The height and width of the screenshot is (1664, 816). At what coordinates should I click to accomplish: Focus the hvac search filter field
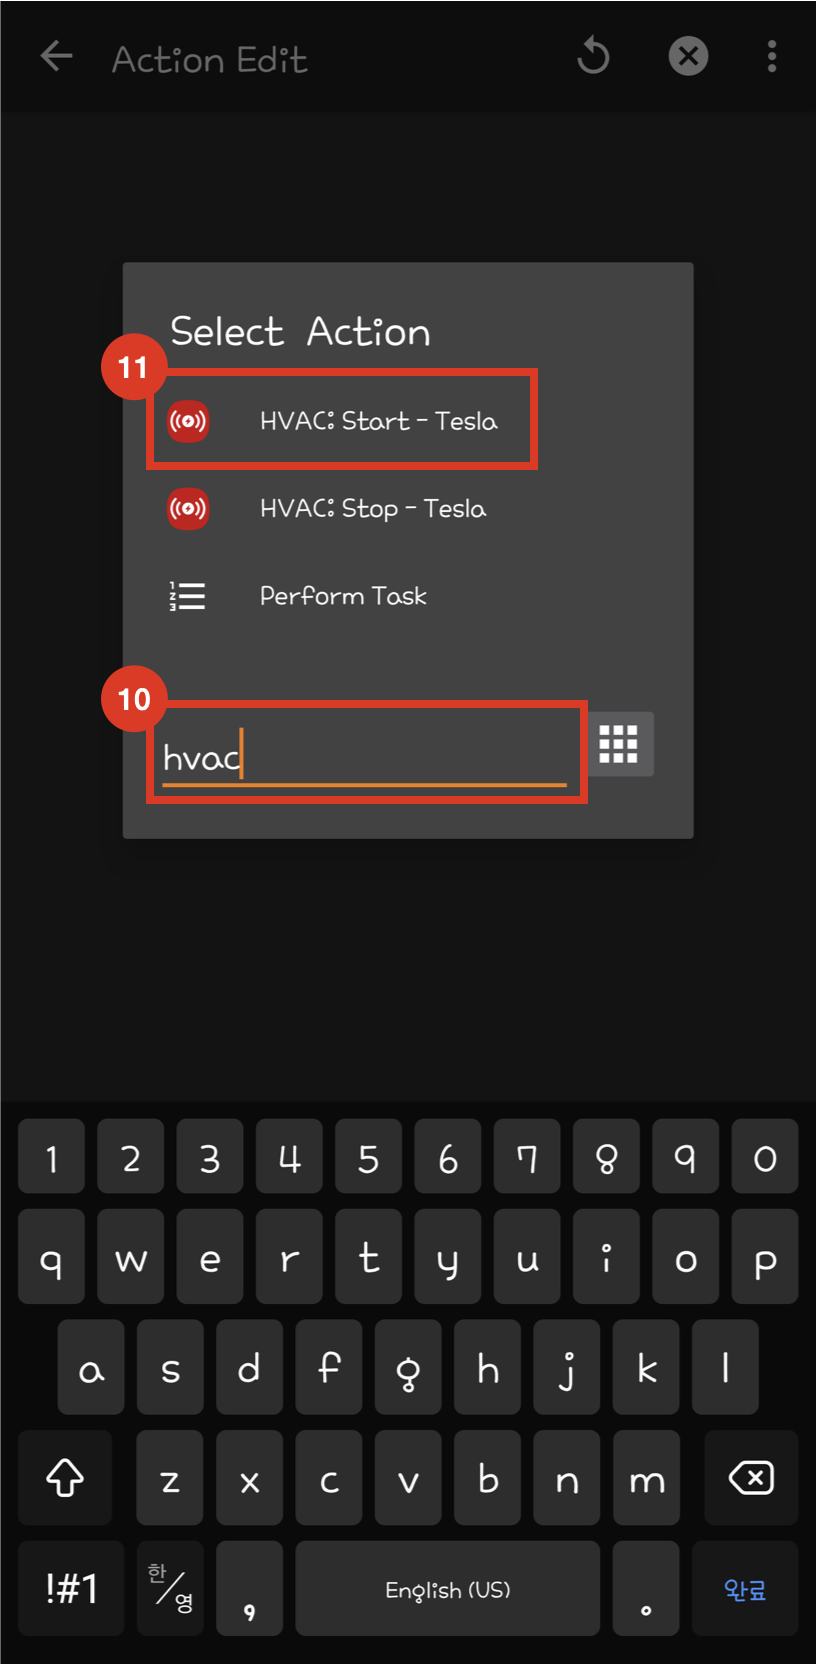click(x=364, y=757)
